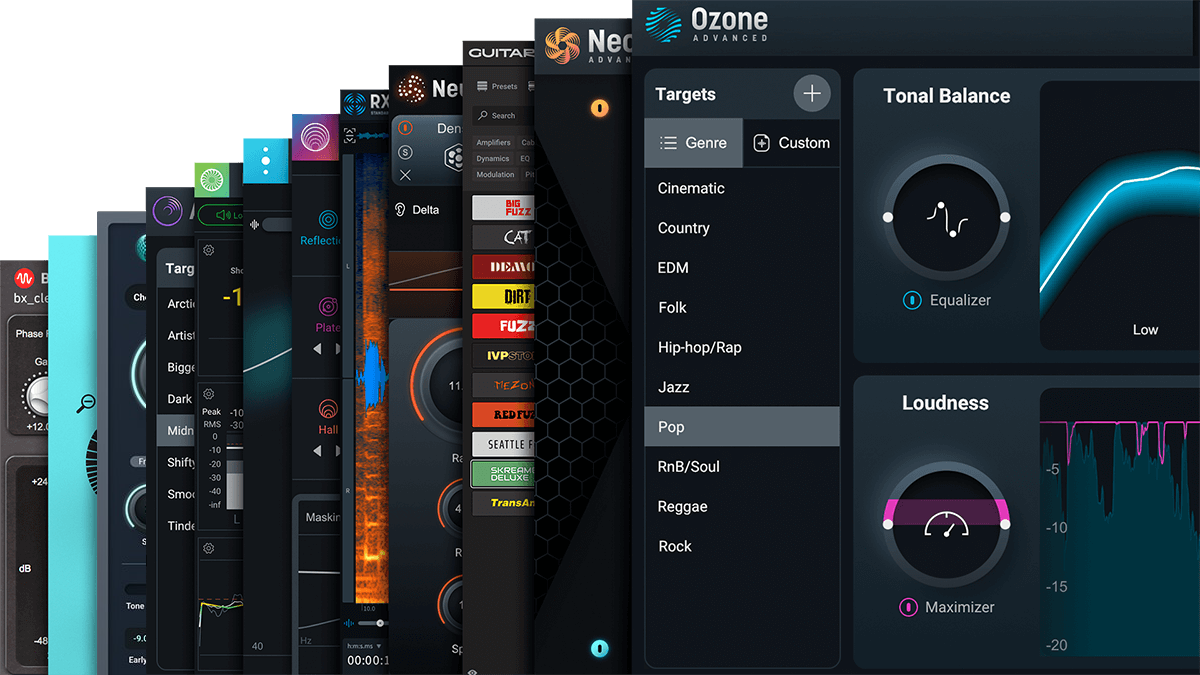Click the purple spiral plugin logo
The height and width of the screenshot is (675, 1200).
tap(166, 209)
